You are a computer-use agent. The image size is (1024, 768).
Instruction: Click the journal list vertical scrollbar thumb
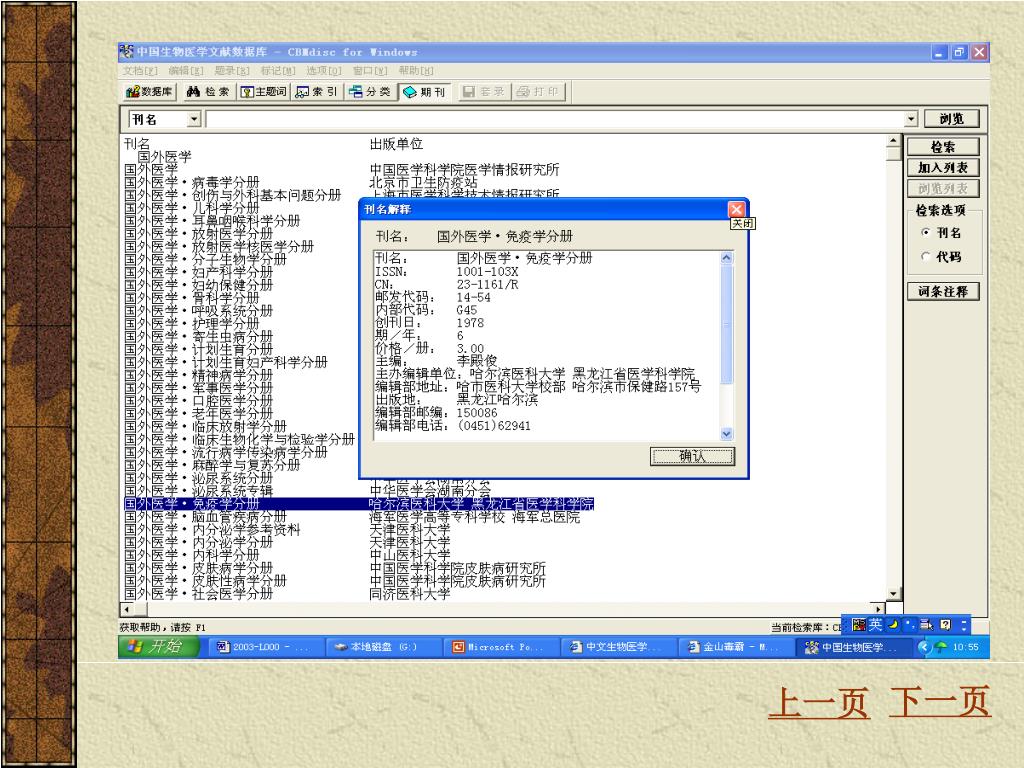[x=893, y=154]
